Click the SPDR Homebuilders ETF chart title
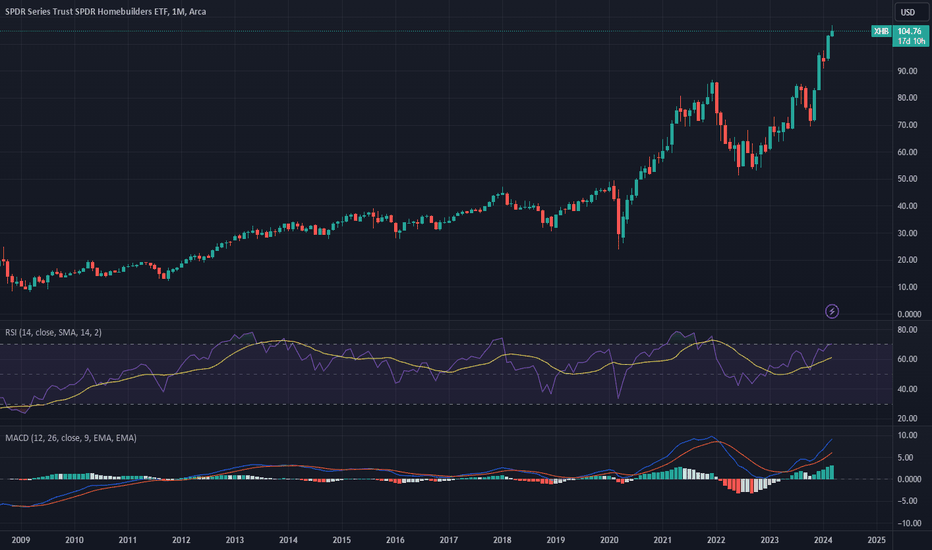The height and width of the screenshot is (550, 932). pos(106,11)
